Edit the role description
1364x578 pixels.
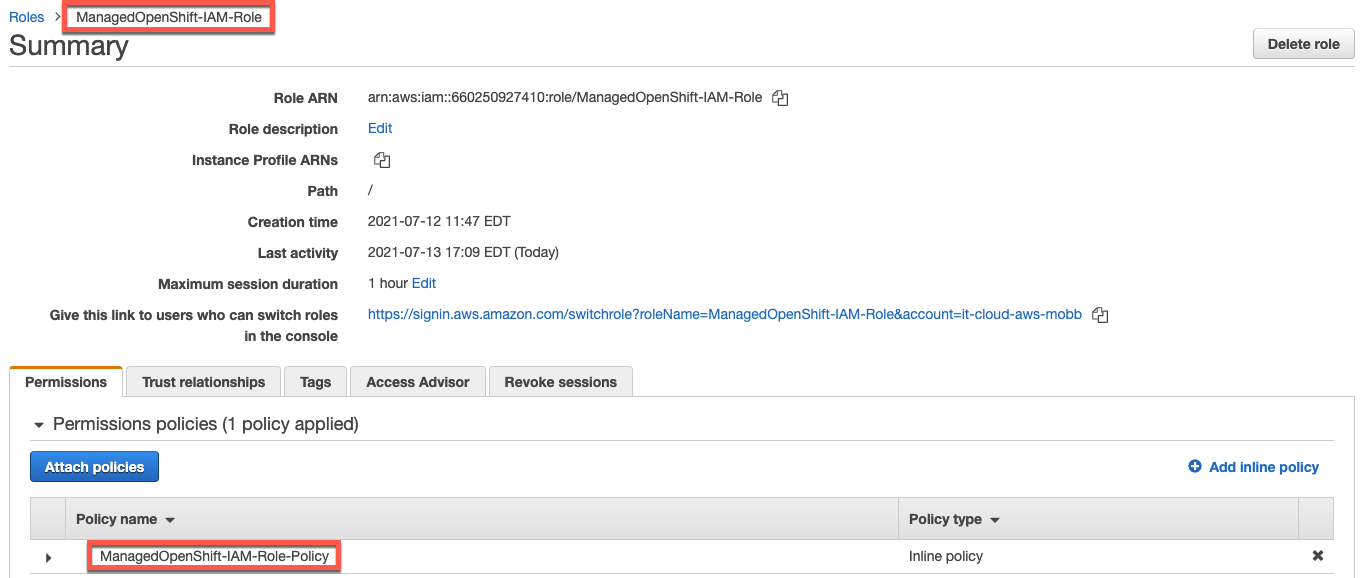[x=380, y=129]
